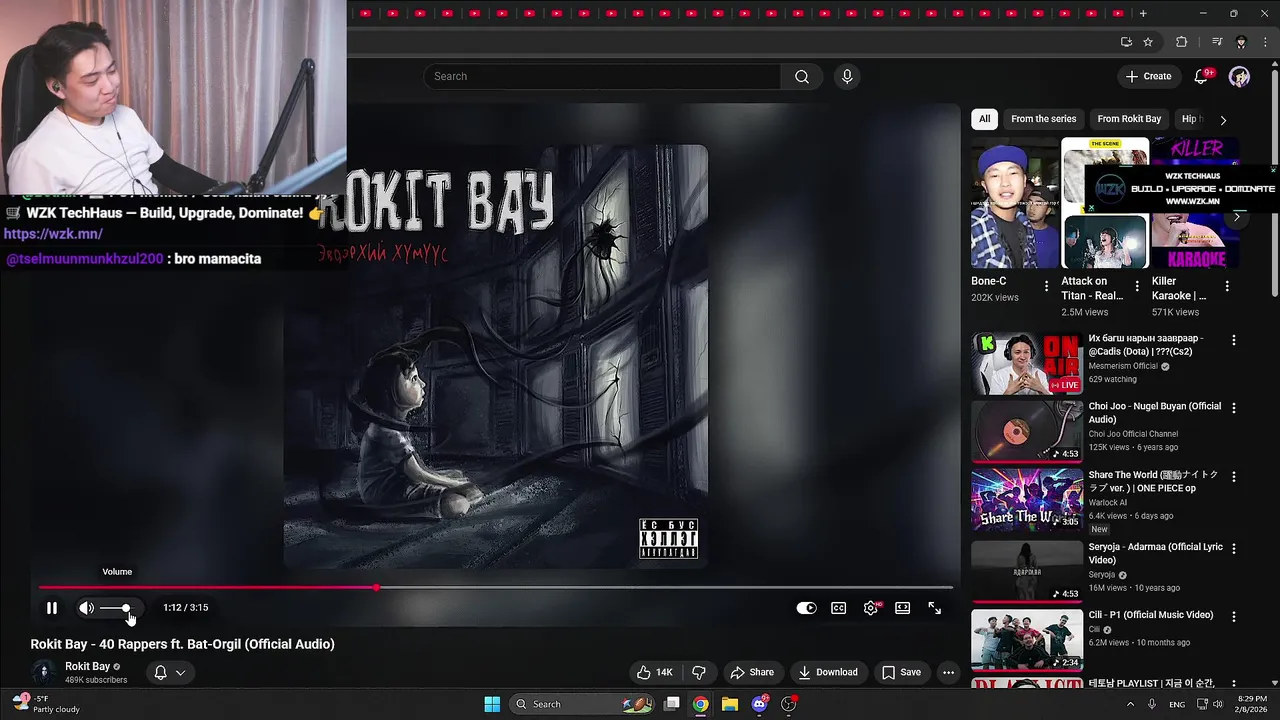The image size is (1280, 720).
Task: Open YouTube account avatar menu
Action: 1239,77
